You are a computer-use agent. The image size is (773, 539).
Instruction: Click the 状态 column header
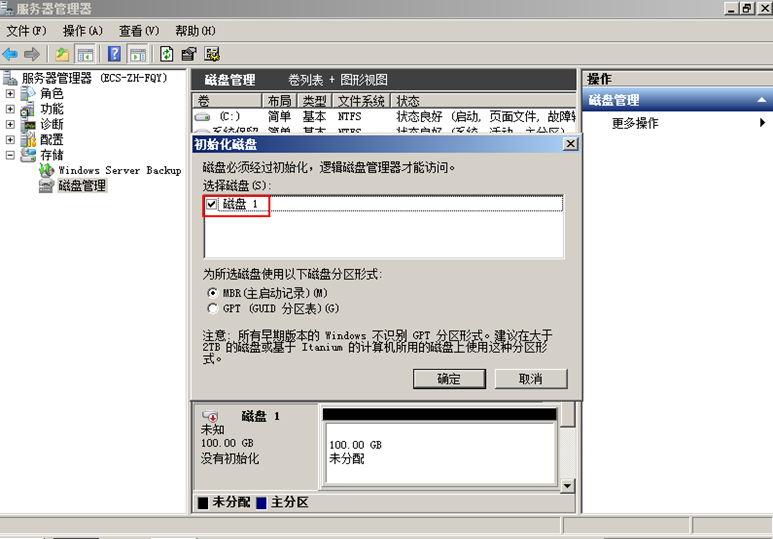point(483,101)
